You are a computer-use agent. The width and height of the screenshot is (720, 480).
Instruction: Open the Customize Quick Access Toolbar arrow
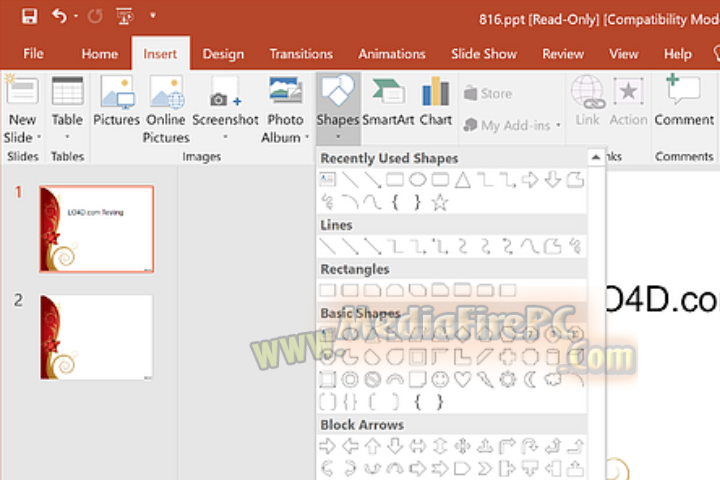153,16
